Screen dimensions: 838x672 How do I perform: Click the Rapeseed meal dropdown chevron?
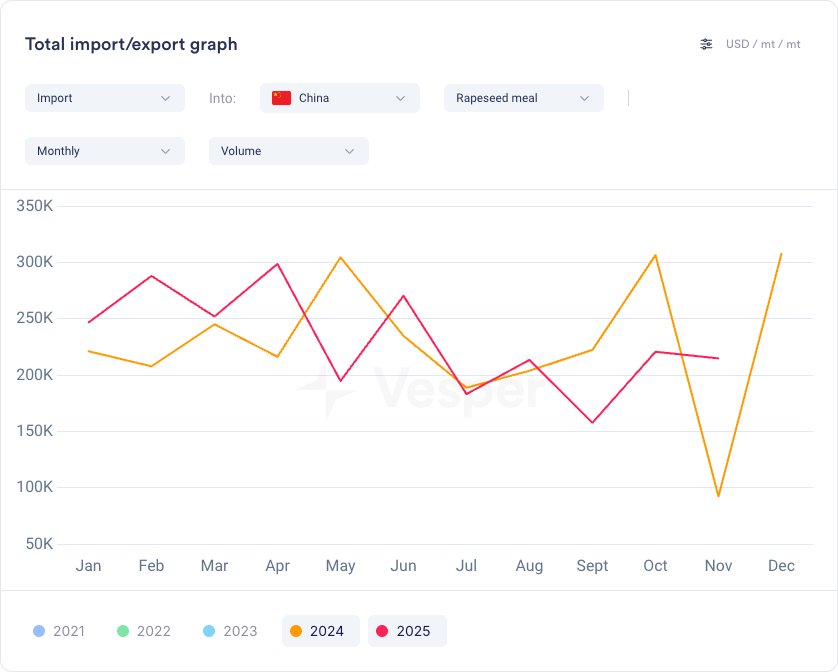tap(584, 98)
